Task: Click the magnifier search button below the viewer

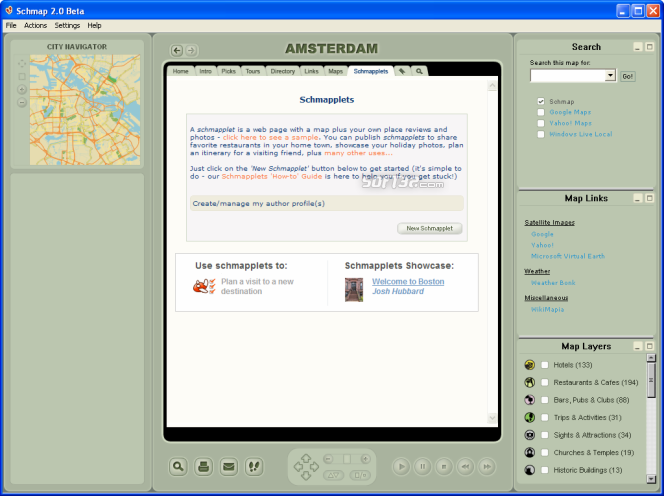Action: click(x=178, y=467)
